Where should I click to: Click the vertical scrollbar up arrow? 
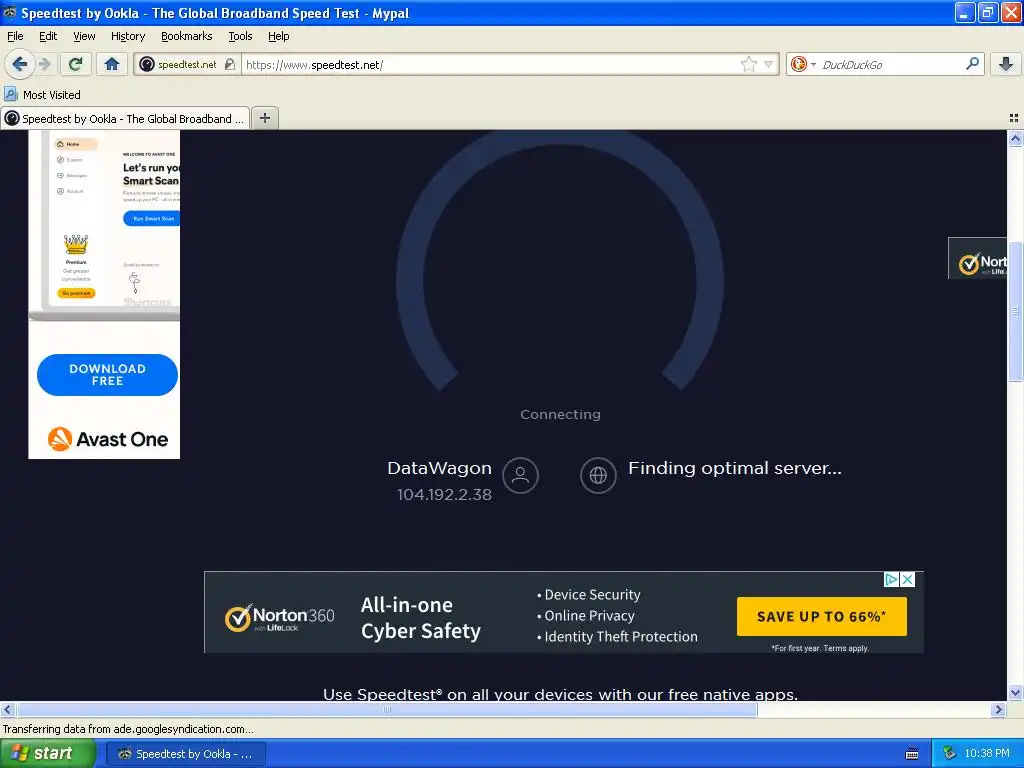click(x=1015, y=138)
